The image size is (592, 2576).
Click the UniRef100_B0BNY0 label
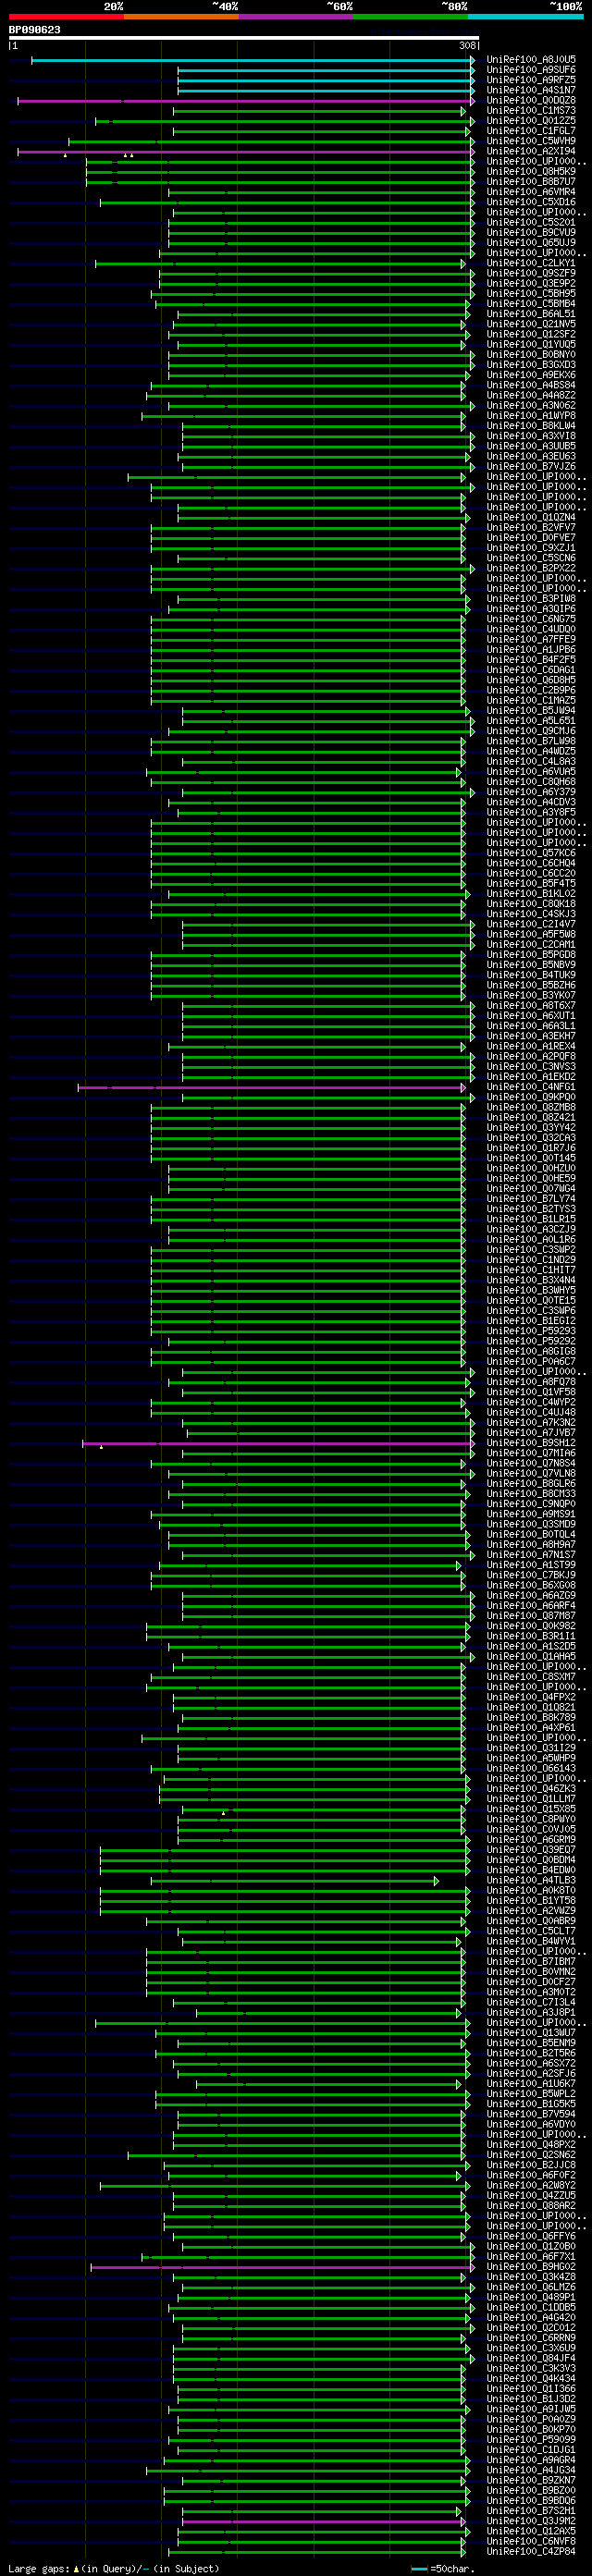coord(531,355)
